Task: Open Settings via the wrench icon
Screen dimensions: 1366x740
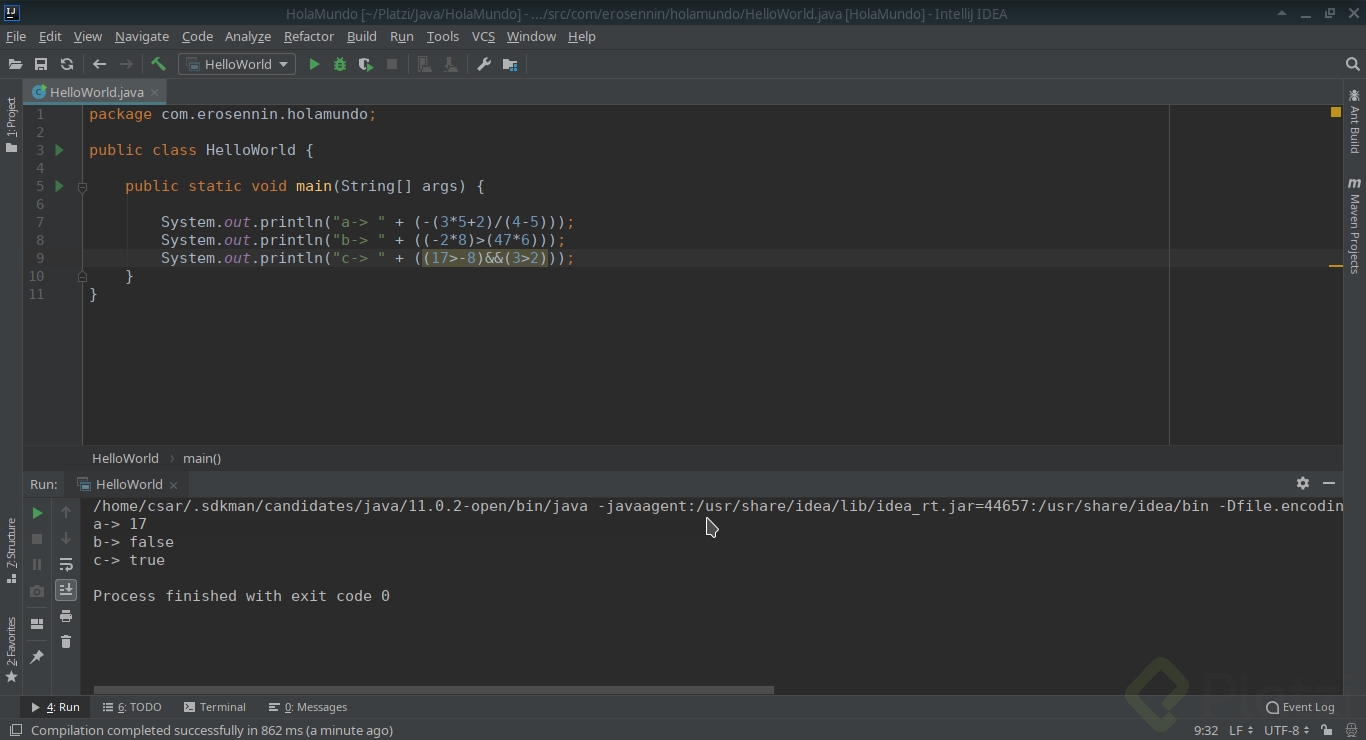Action: tap(484, 64)
